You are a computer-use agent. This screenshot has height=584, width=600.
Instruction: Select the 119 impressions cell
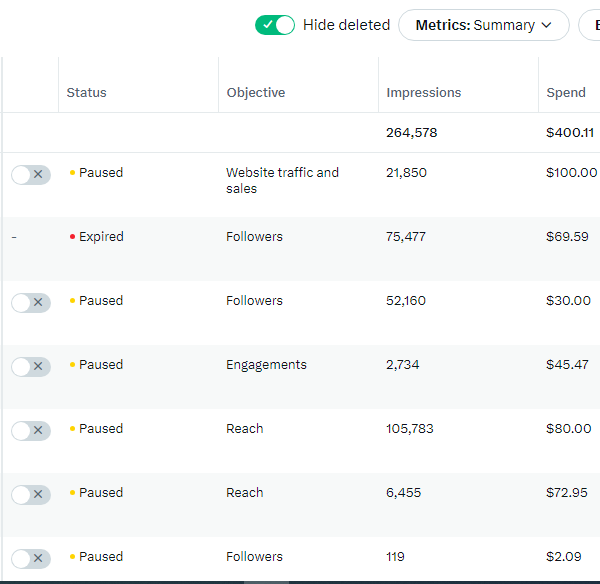pos(395,556)
